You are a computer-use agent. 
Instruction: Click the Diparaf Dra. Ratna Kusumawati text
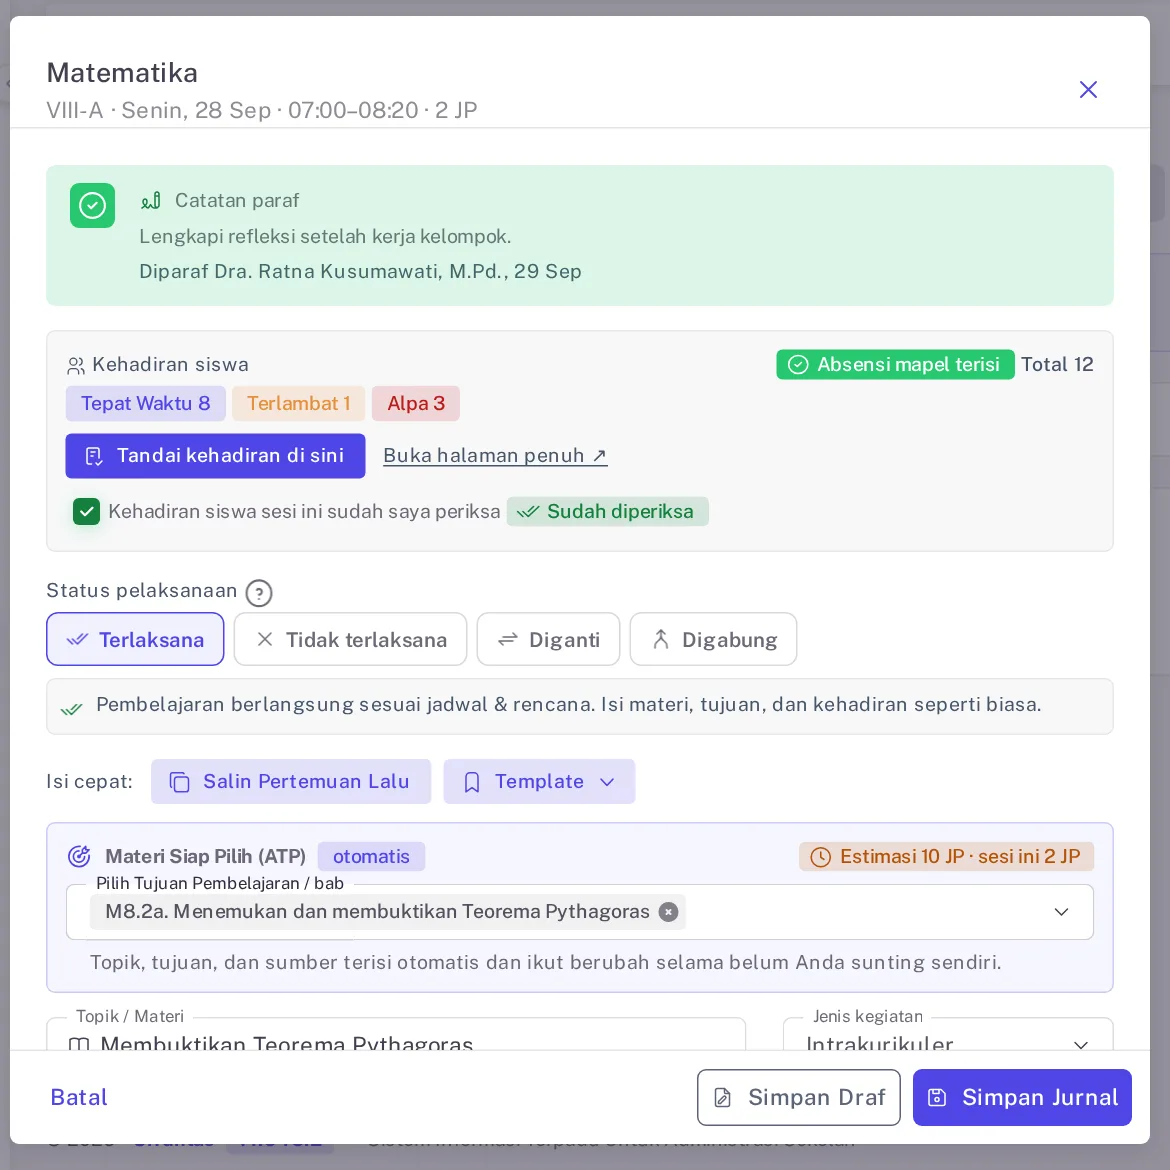click(360, 272)
